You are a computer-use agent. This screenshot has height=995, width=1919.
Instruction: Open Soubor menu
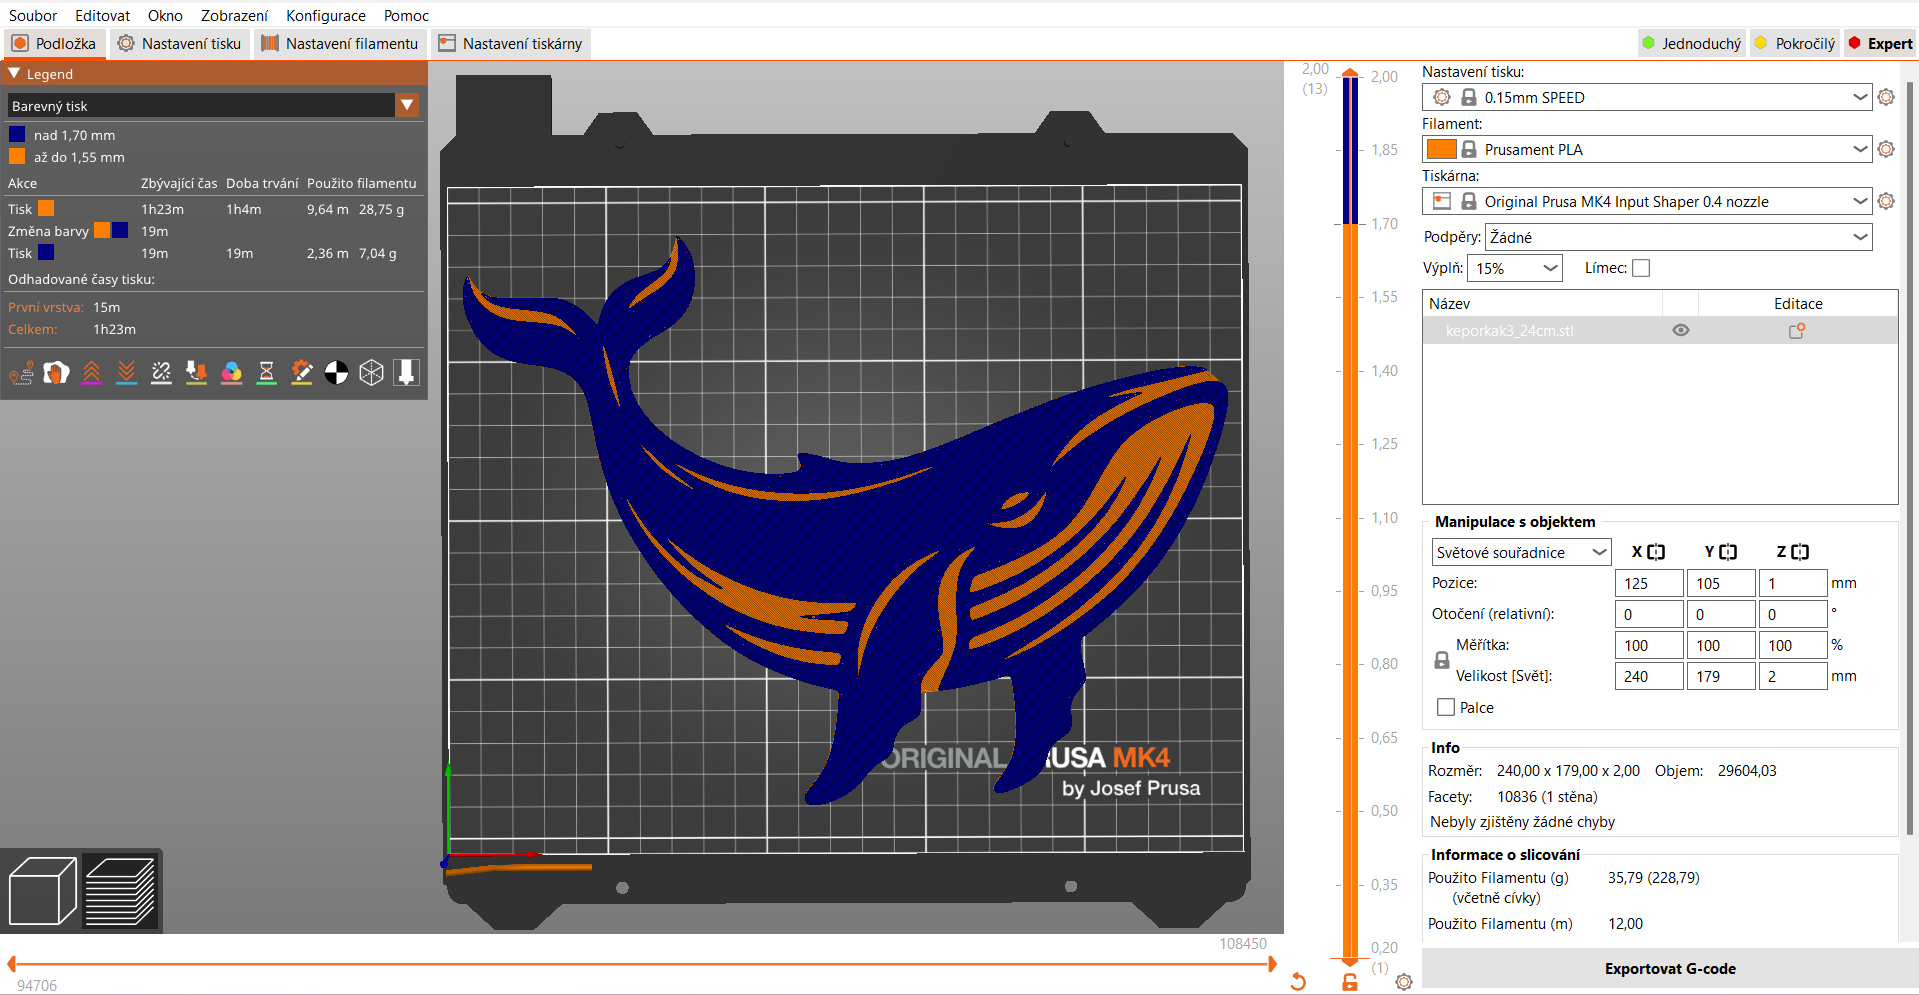[x=33, y=15]
